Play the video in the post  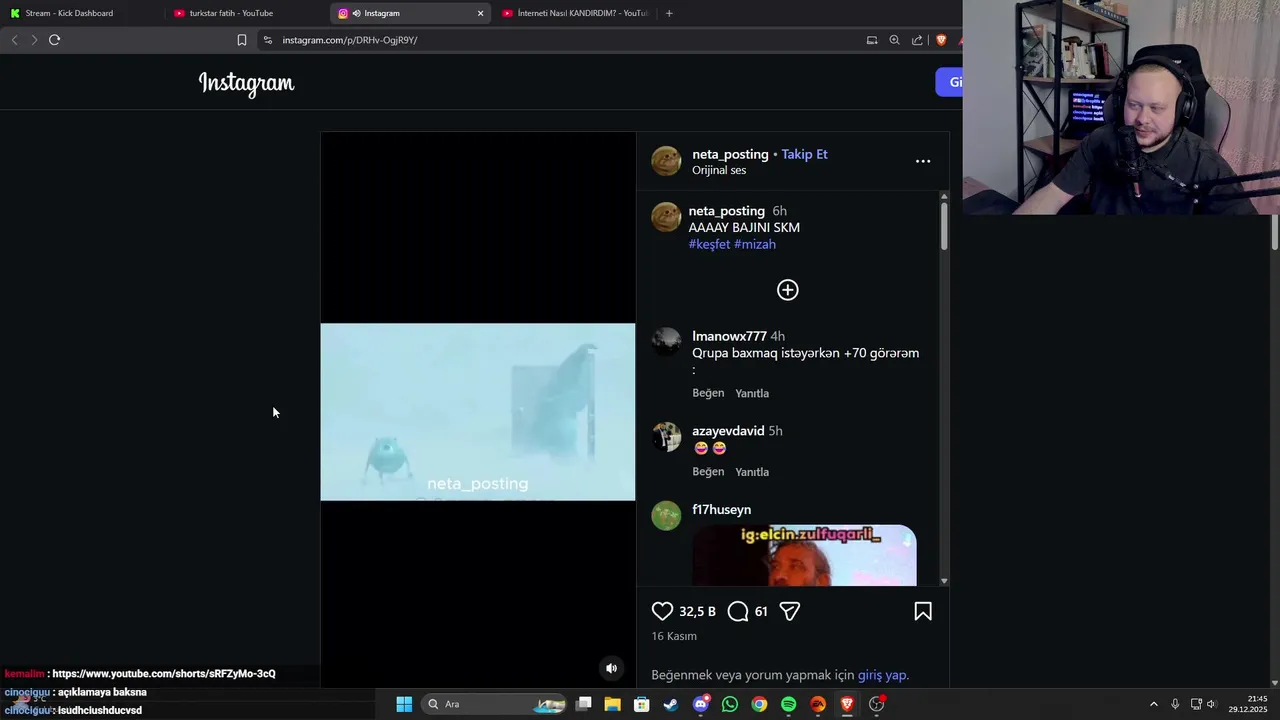pyautogui.click(x=478, y=411)
